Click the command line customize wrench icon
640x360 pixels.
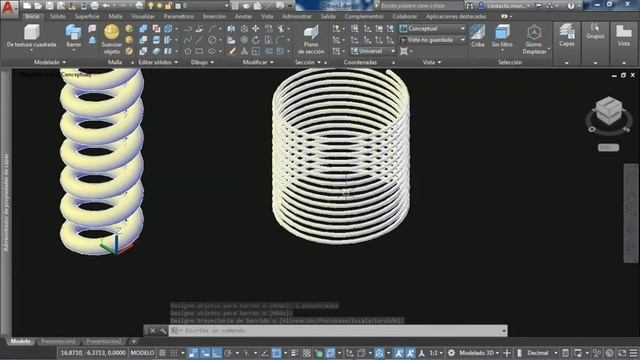point(163,331)
